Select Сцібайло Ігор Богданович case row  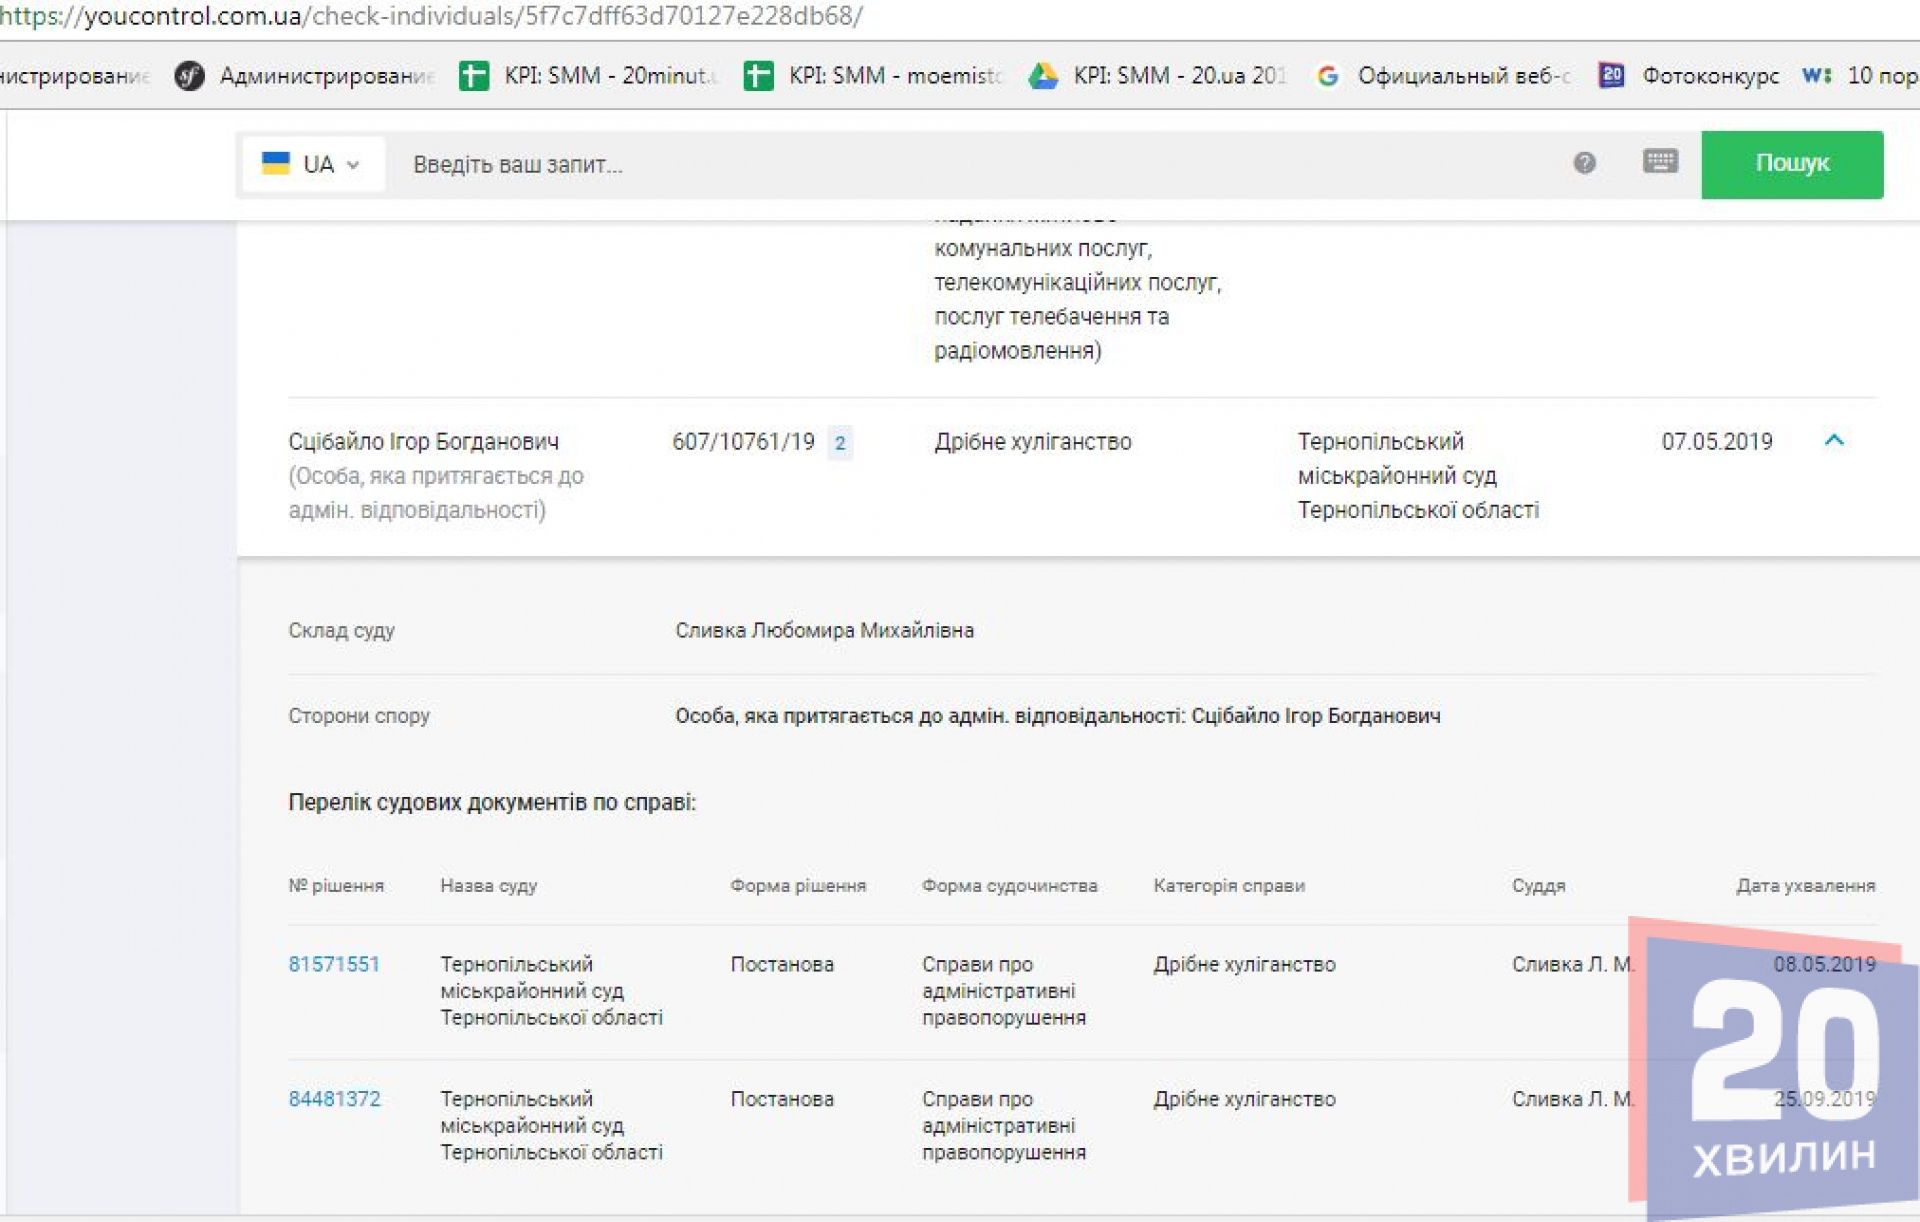(x=424, y=442)
